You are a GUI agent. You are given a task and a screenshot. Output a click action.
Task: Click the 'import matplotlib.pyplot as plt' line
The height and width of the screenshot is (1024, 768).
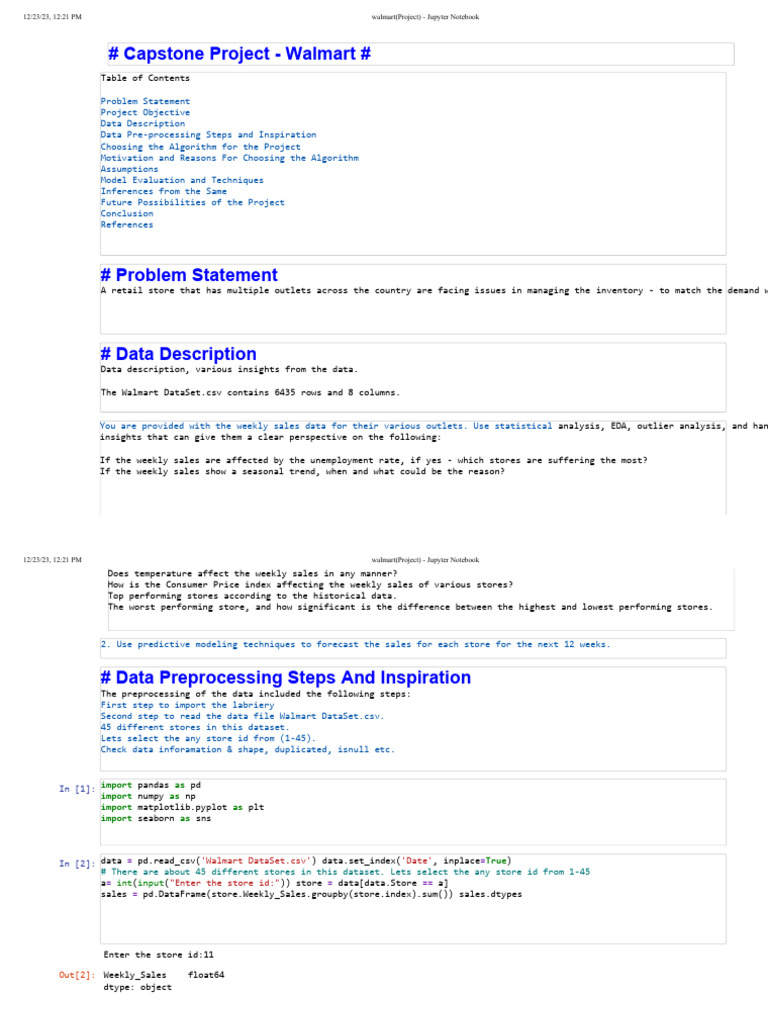click(182, 807)
